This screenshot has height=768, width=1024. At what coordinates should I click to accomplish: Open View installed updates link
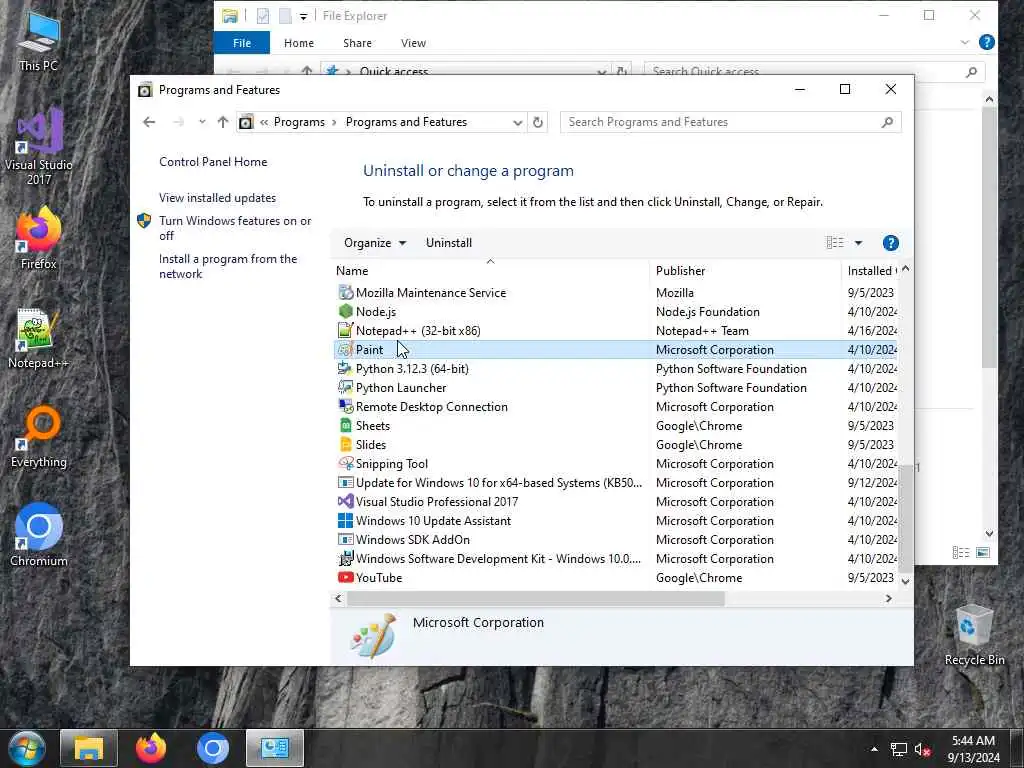217,198
